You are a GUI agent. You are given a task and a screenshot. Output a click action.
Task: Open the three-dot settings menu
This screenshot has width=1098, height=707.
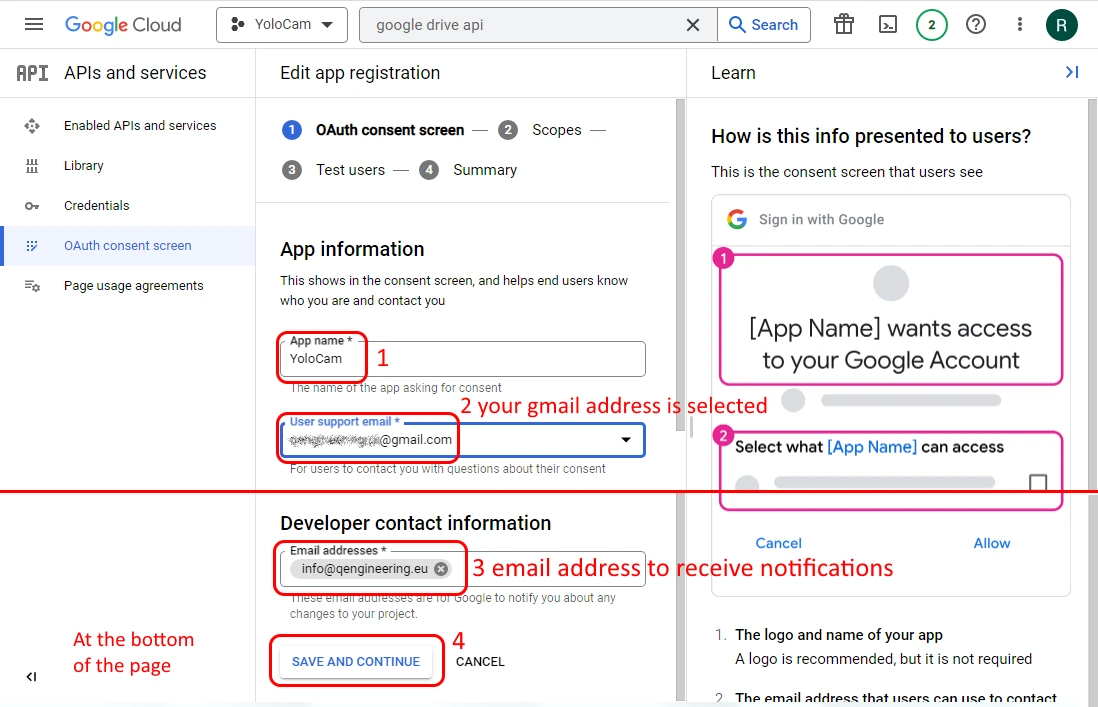click(x=1020, y=24)
